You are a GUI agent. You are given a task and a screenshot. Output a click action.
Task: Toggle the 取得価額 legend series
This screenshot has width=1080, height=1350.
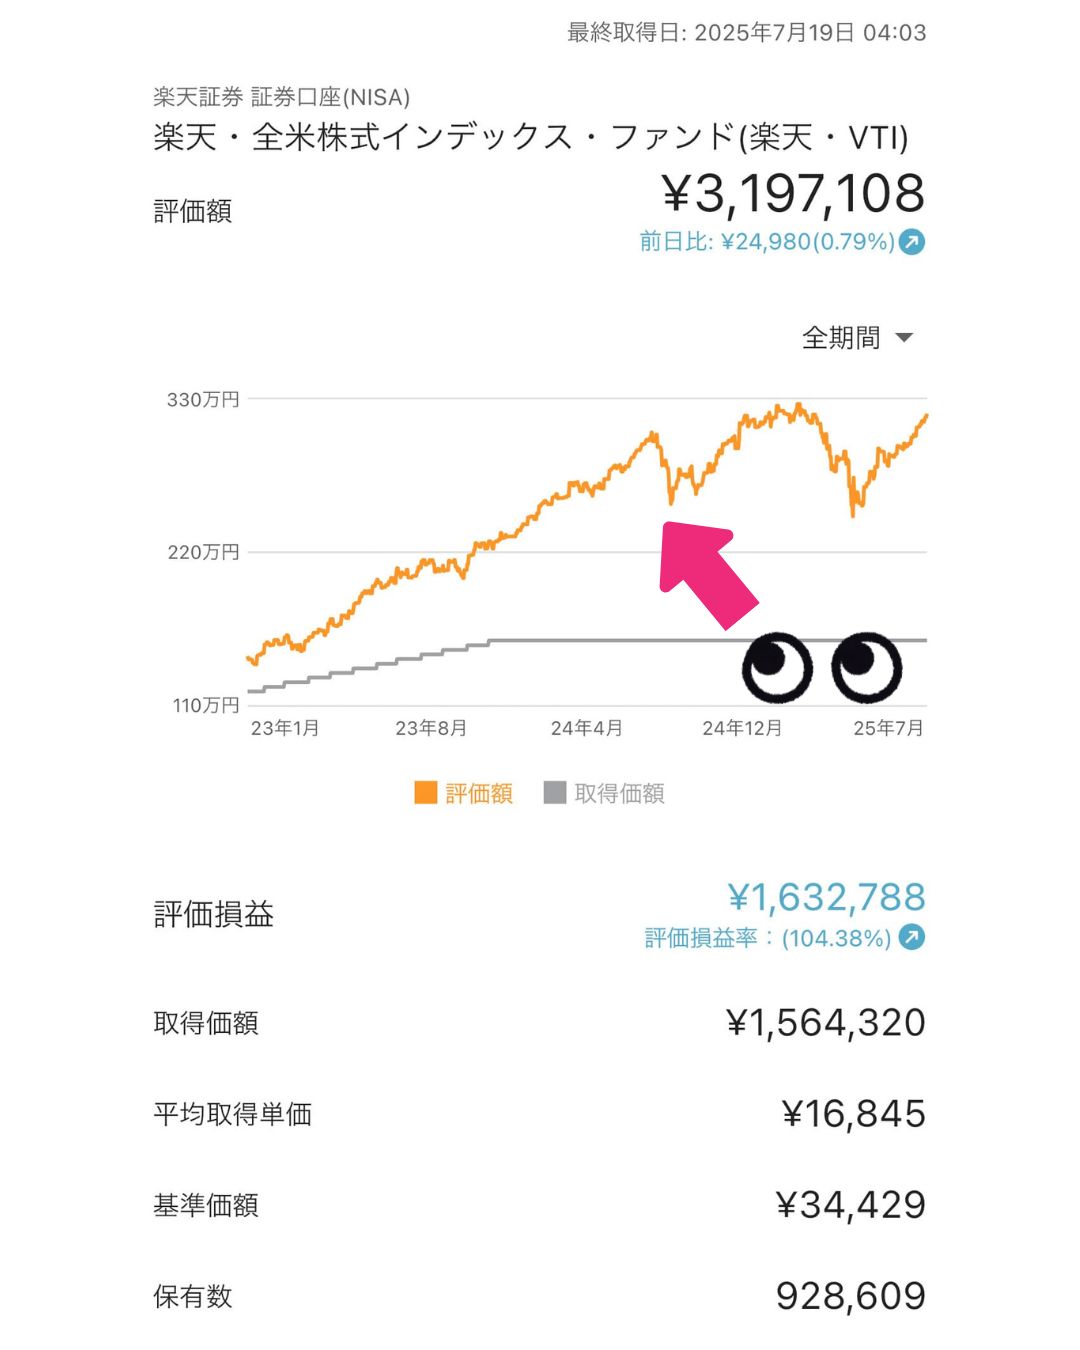pos(604,793)
